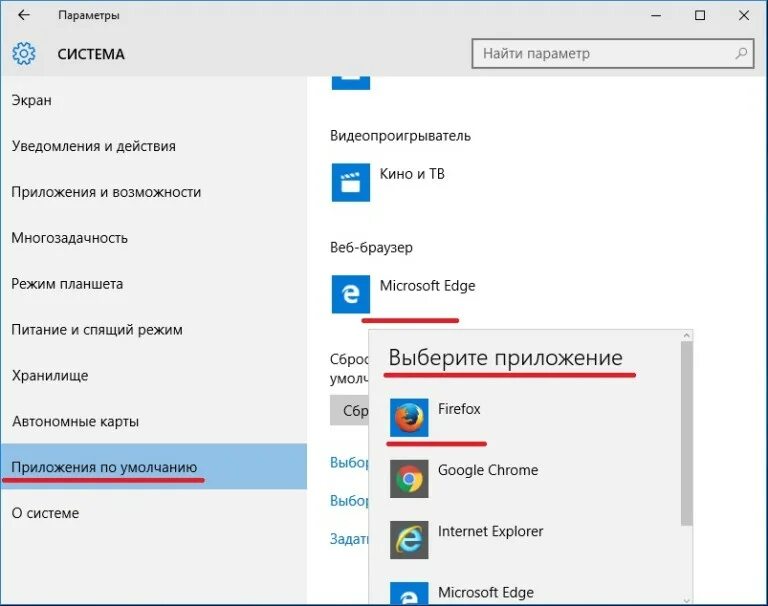Click the Кино и ТВ text label

pyautogui.click(x=412, y=174)
